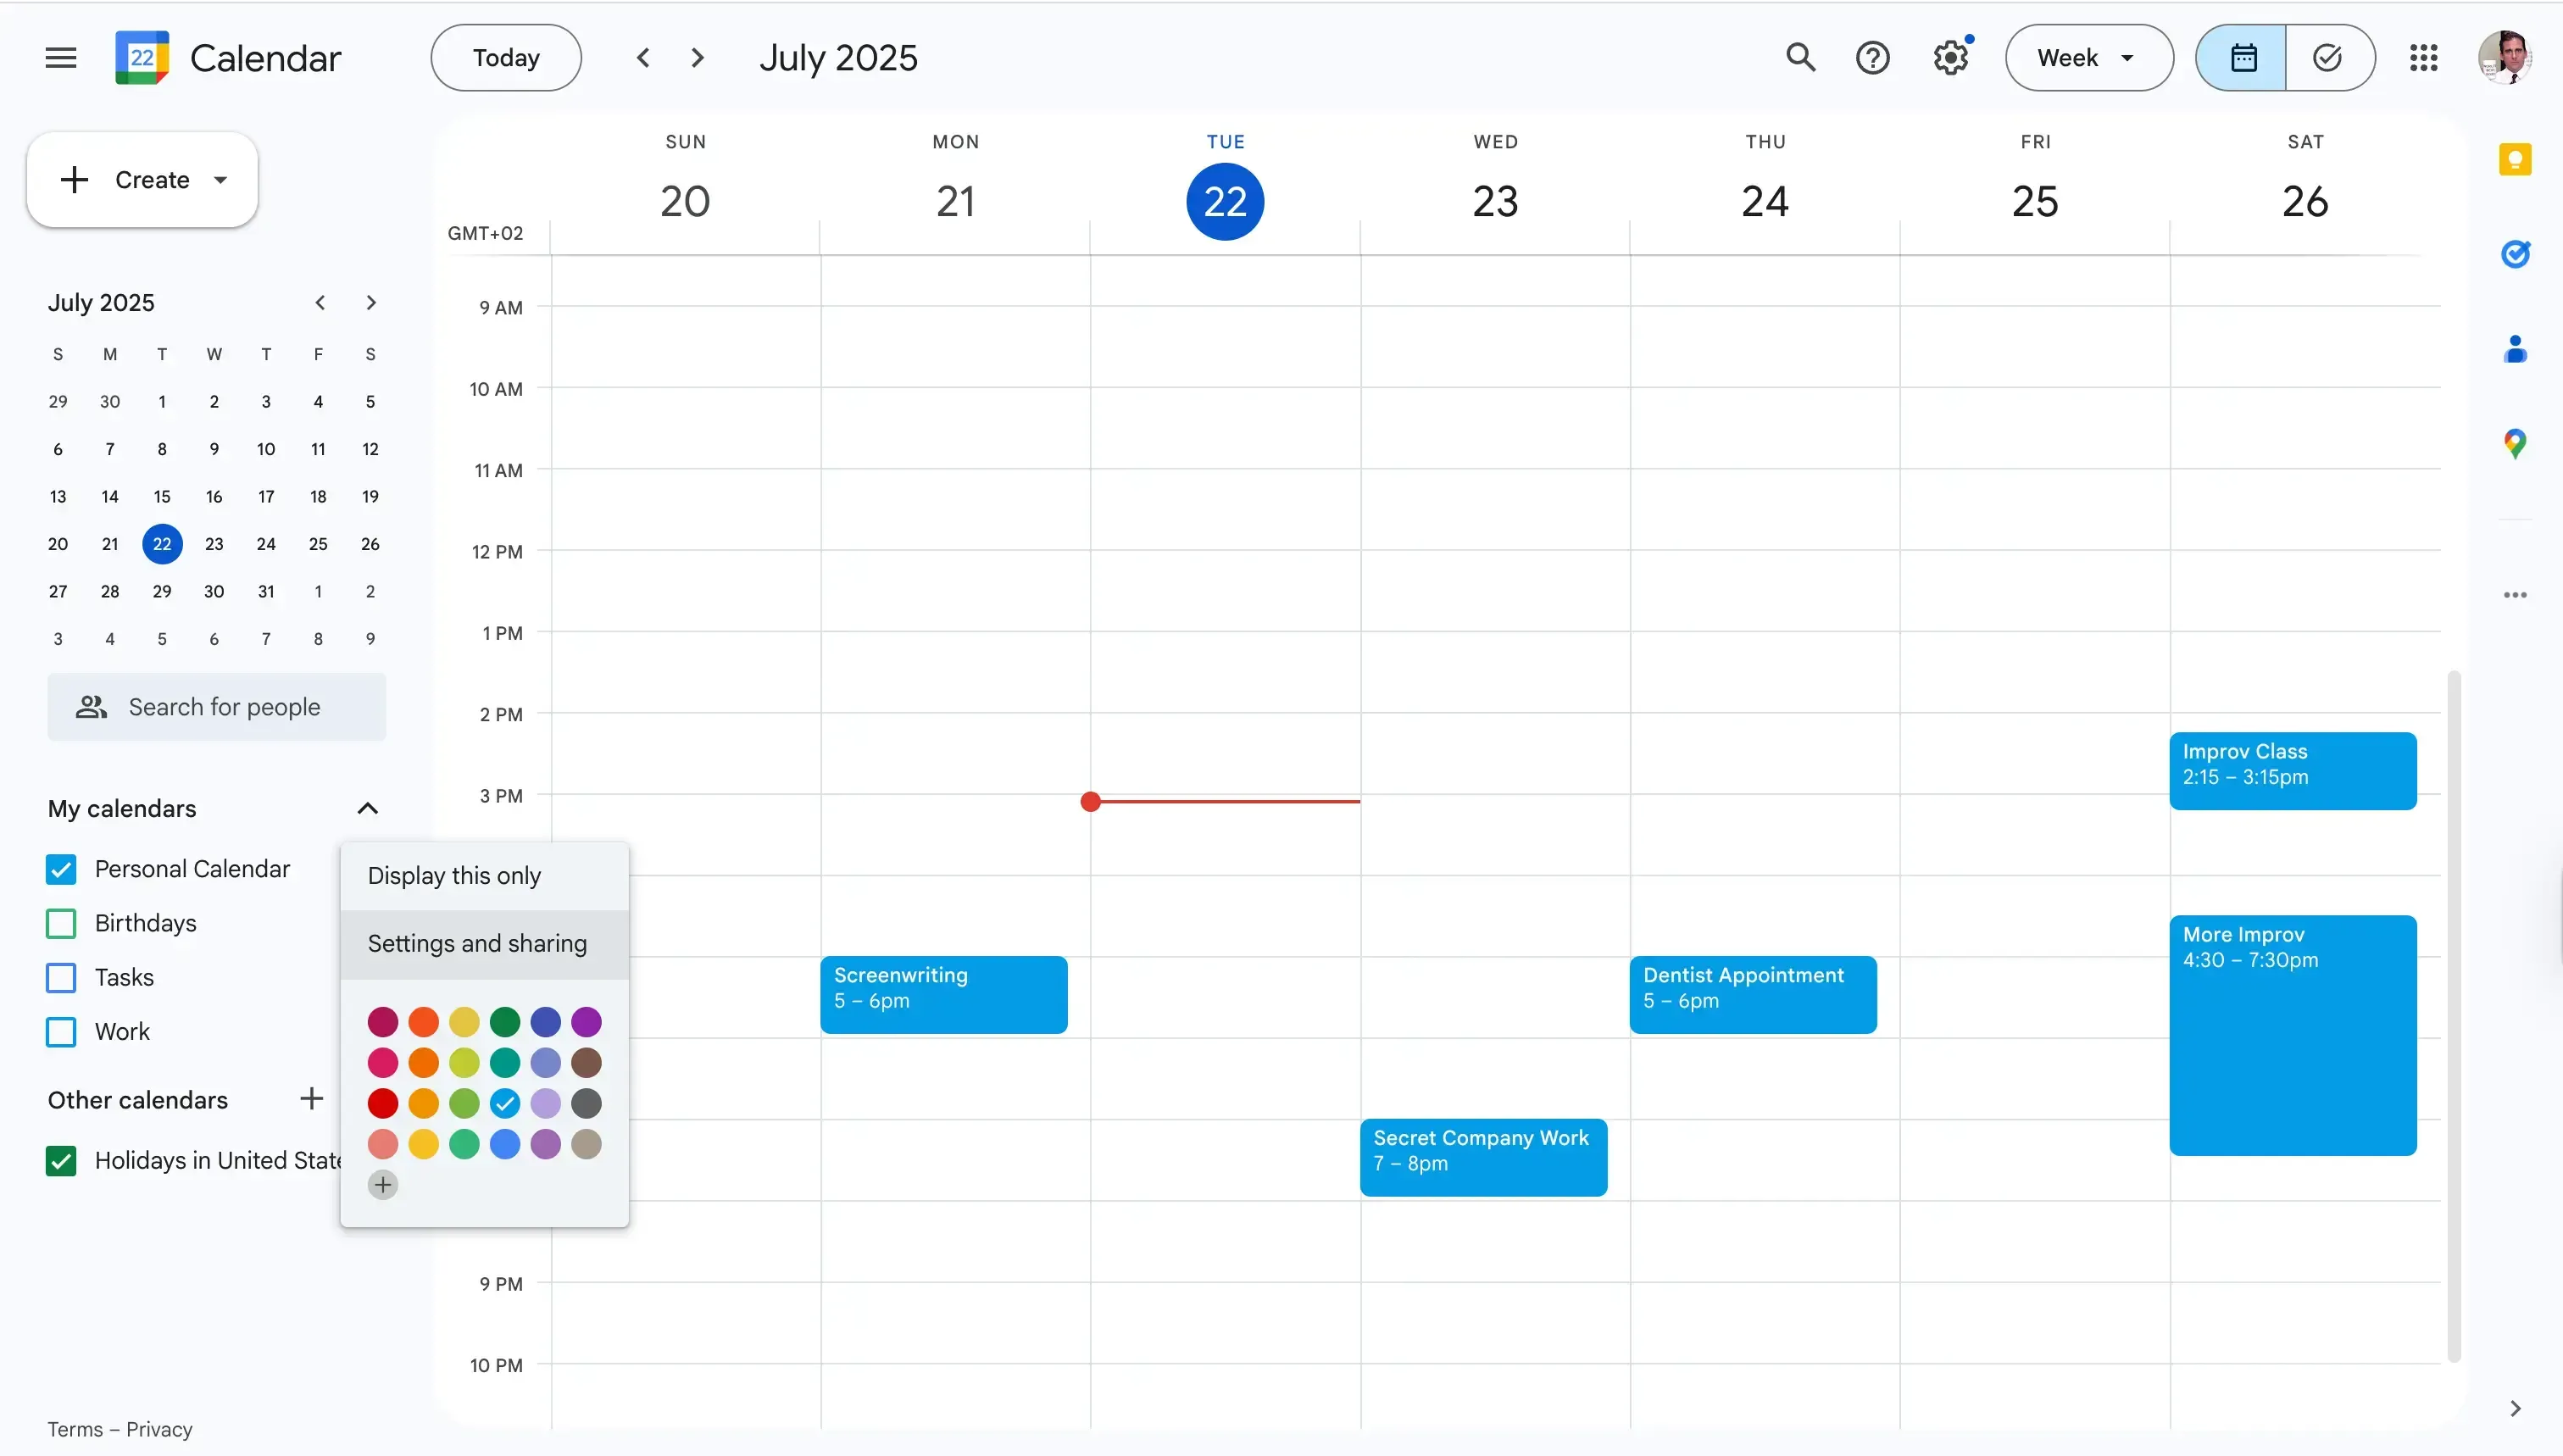Open the Privacy link
Viewport: 2563px width, 1456px height.
[x=162, y=1428]
